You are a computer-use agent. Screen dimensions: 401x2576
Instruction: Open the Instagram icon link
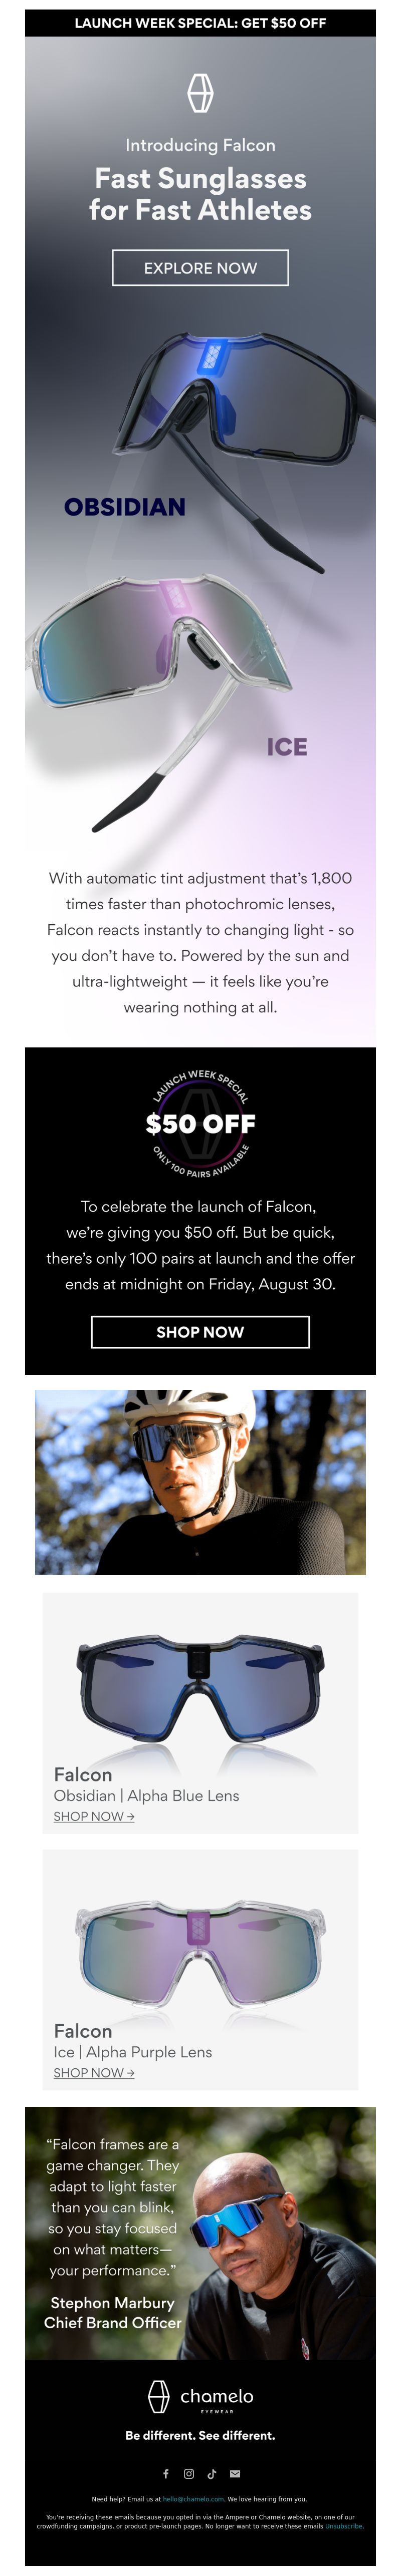pyautogui.click(x=189, y=2474)
